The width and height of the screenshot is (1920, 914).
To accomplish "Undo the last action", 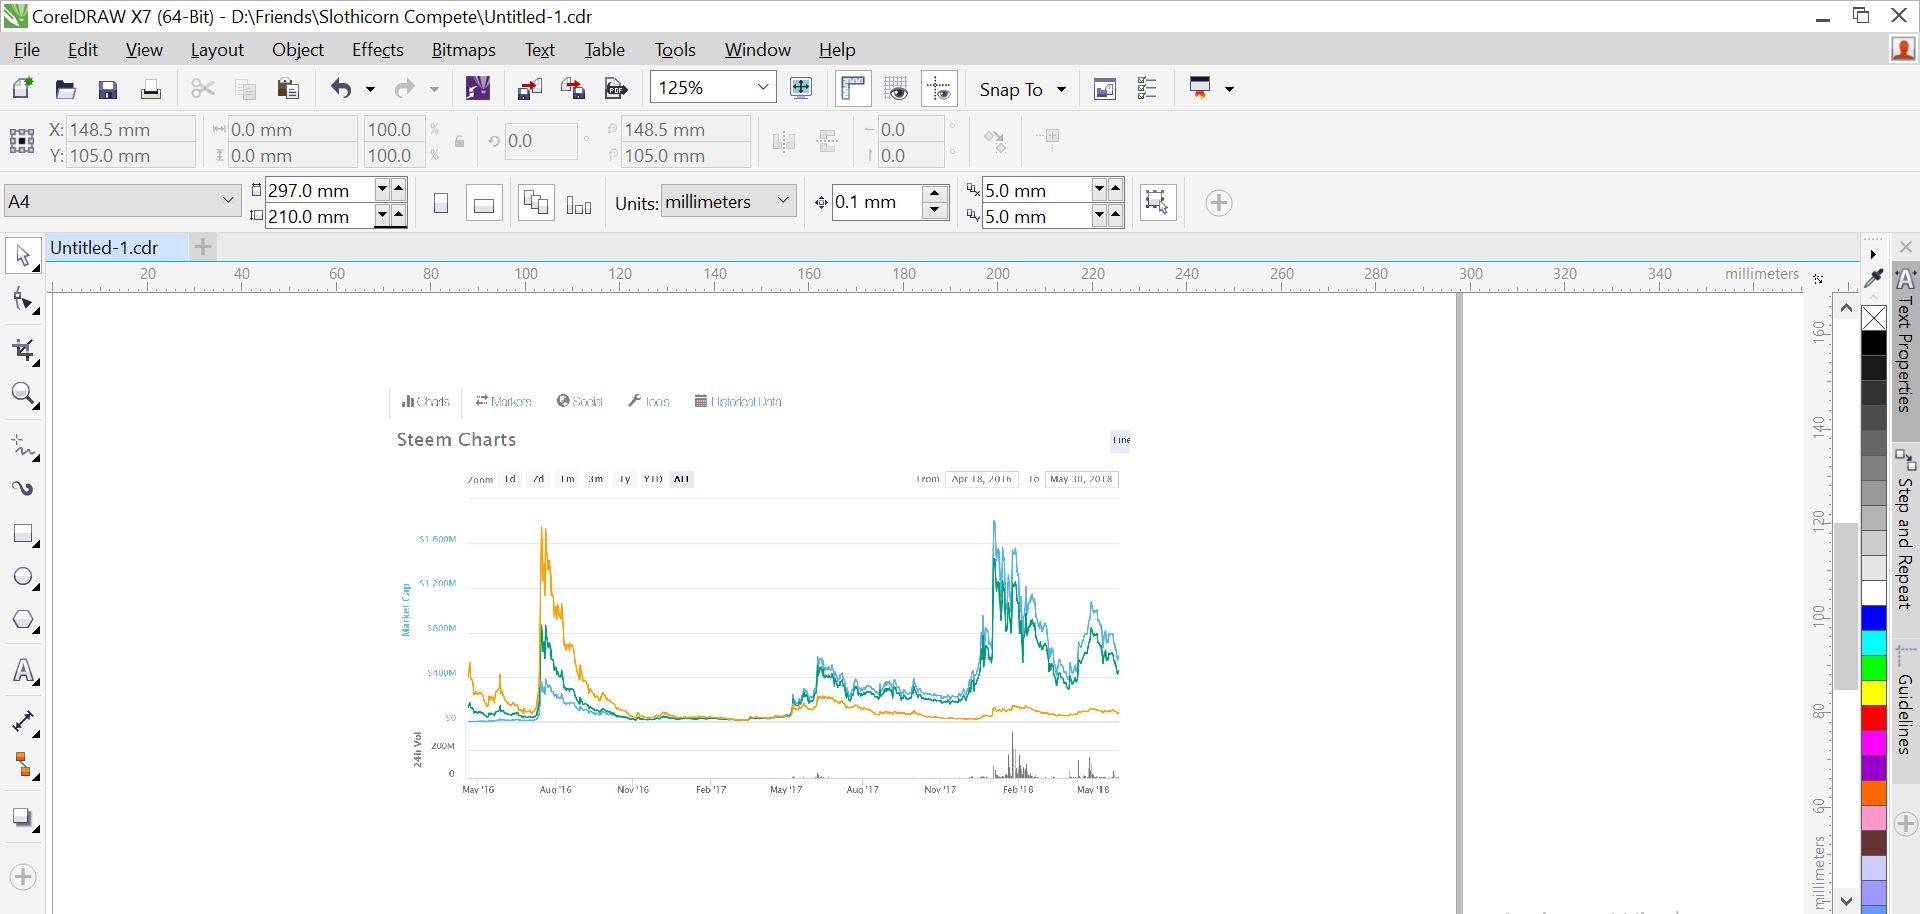I will point(341,89).
